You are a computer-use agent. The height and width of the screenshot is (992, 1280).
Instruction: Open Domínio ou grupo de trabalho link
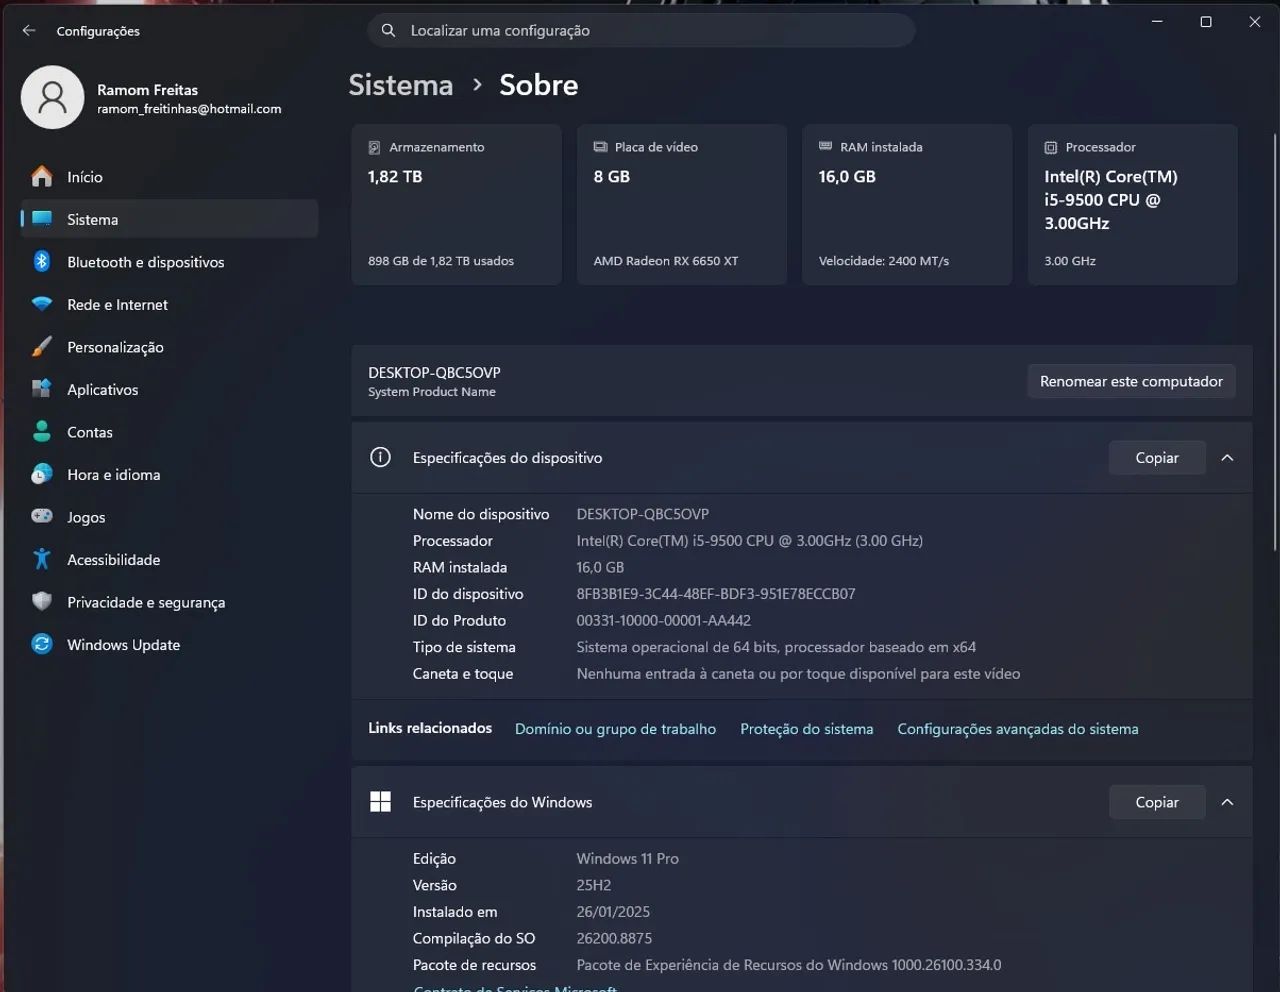(x=615, y=729)
